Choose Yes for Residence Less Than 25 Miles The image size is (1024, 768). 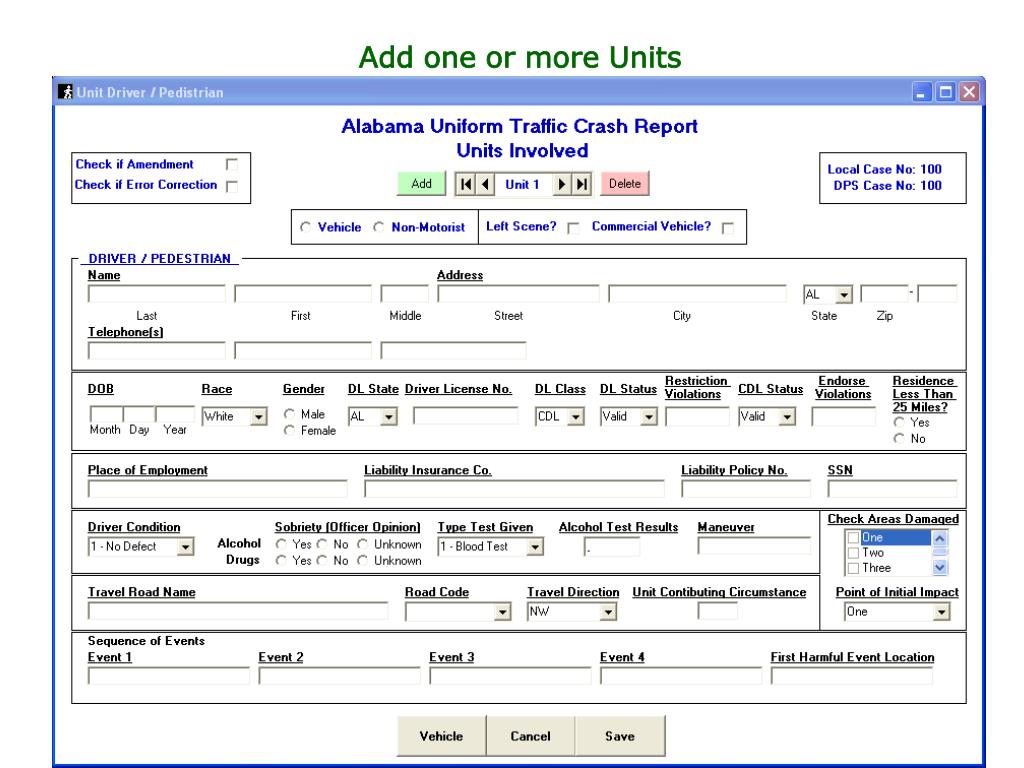click(x=899, y=423)
